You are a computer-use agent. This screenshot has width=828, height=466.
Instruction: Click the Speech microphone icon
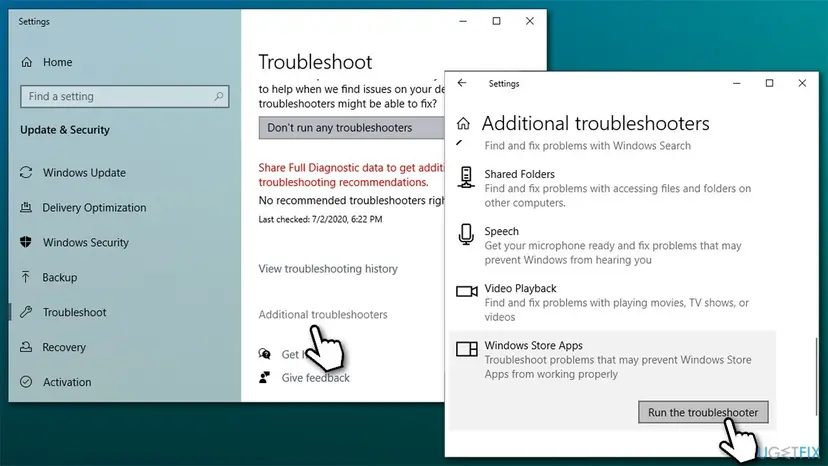[x=466, y=234]
